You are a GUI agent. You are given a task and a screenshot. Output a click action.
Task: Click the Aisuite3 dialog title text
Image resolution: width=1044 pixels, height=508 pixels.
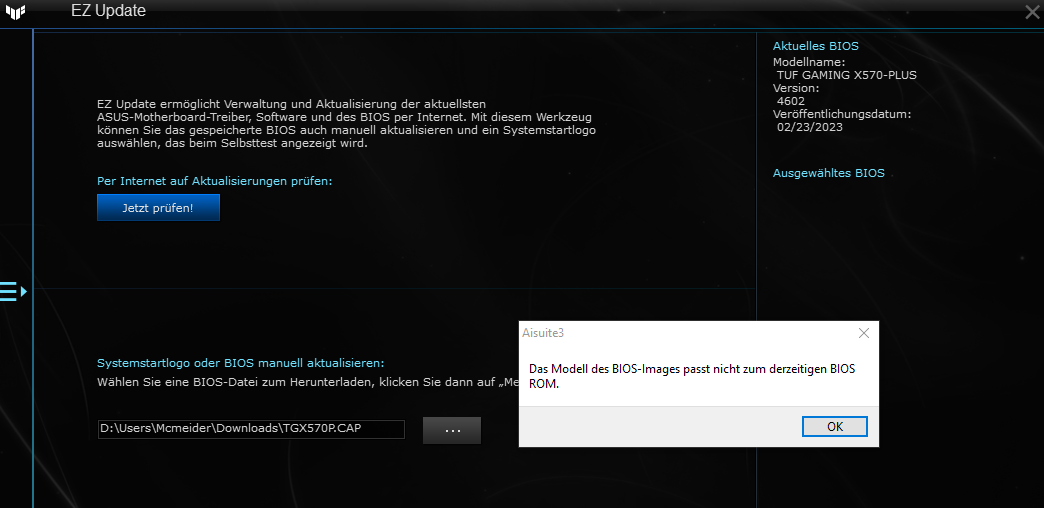pyautogui.click(x=543, y=333)
